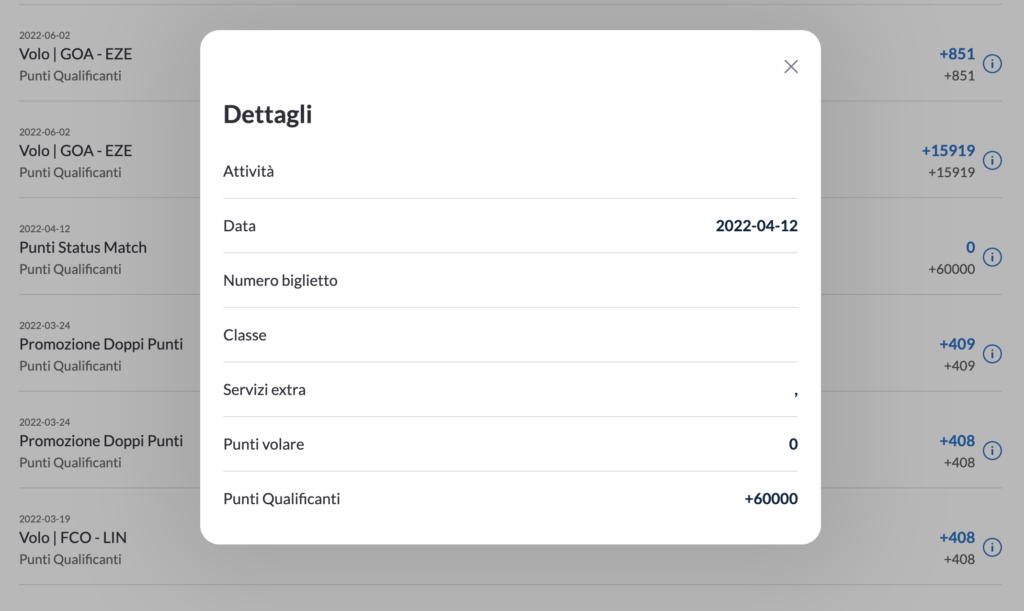This screenshot has height=611, width=1024.
Task: Click the Classe label
Action: pyautogui.click(x=245, y=335)
